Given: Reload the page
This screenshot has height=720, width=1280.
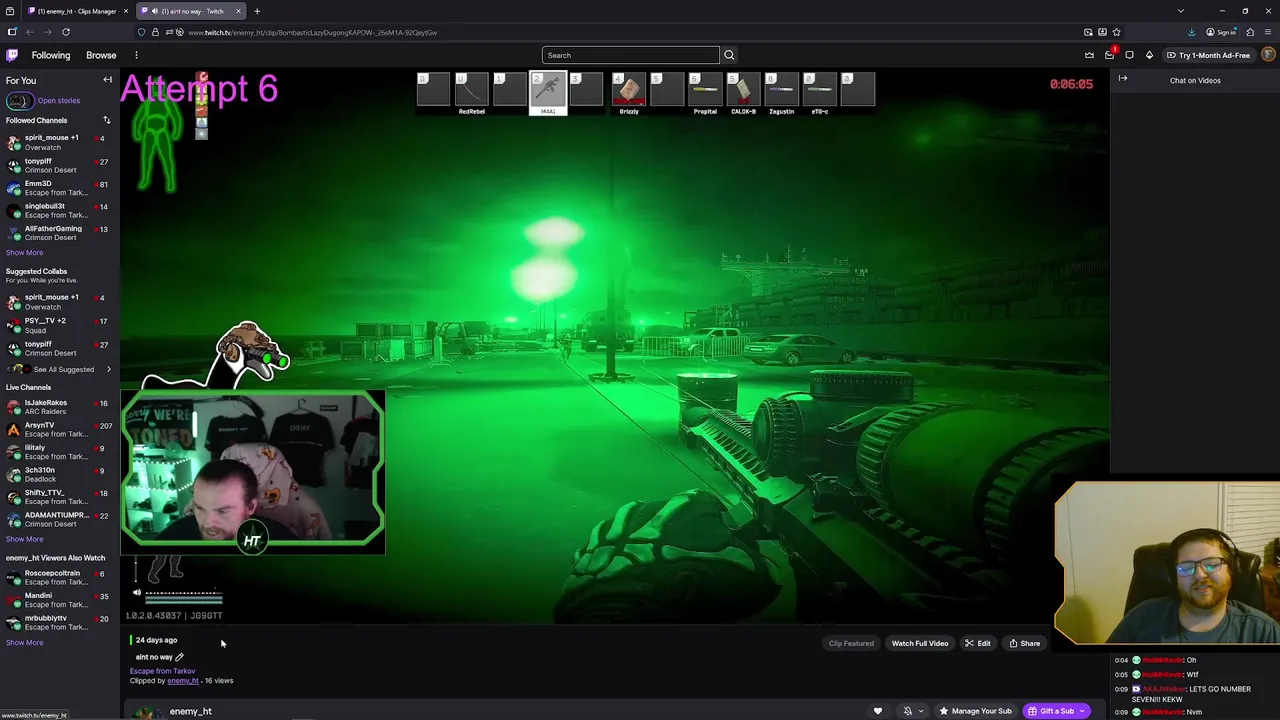Looking at the screenshot, I should [66, 32].
